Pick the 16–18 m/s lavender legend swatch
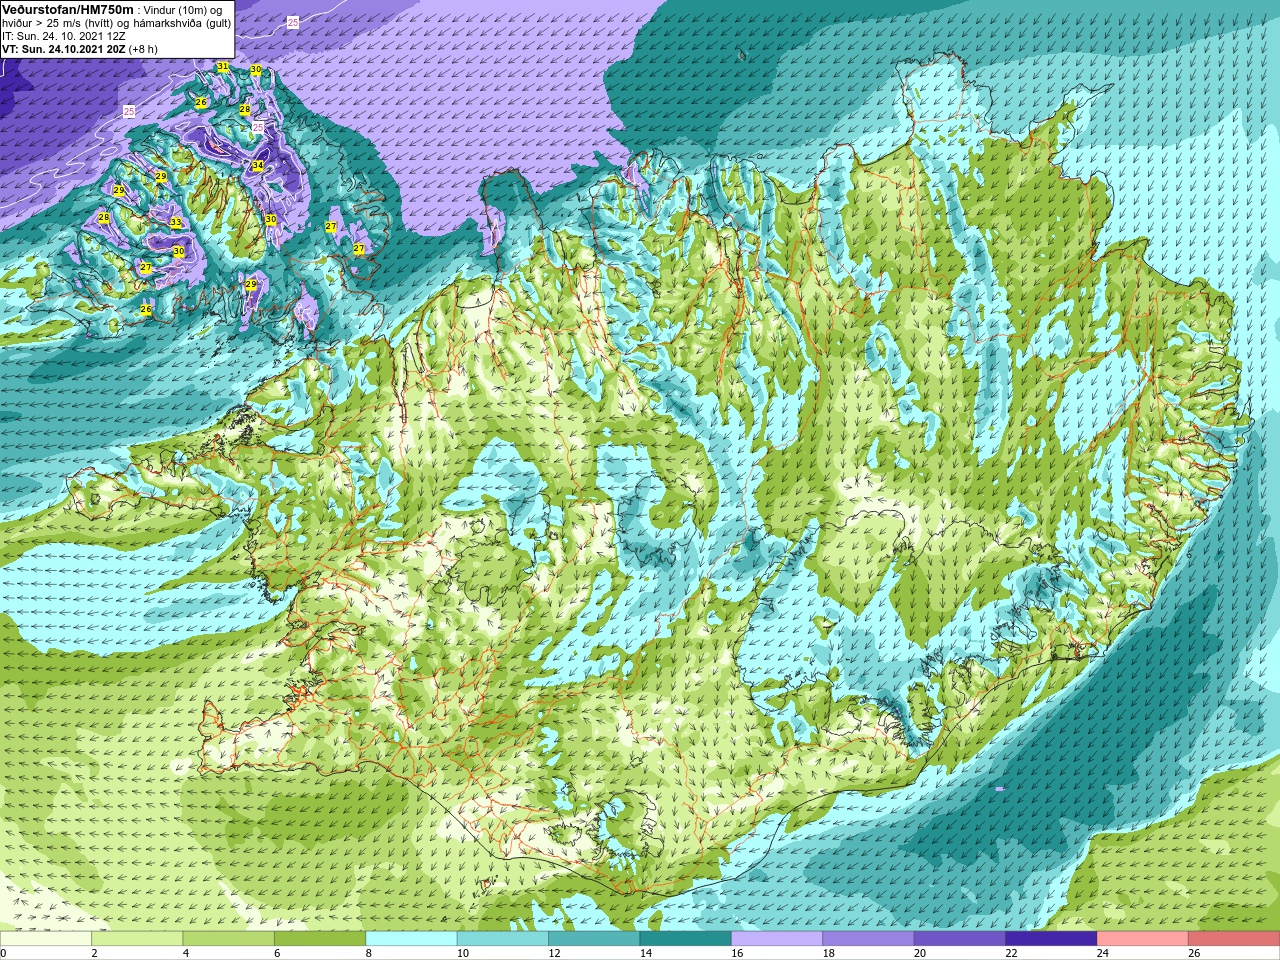 777,939
